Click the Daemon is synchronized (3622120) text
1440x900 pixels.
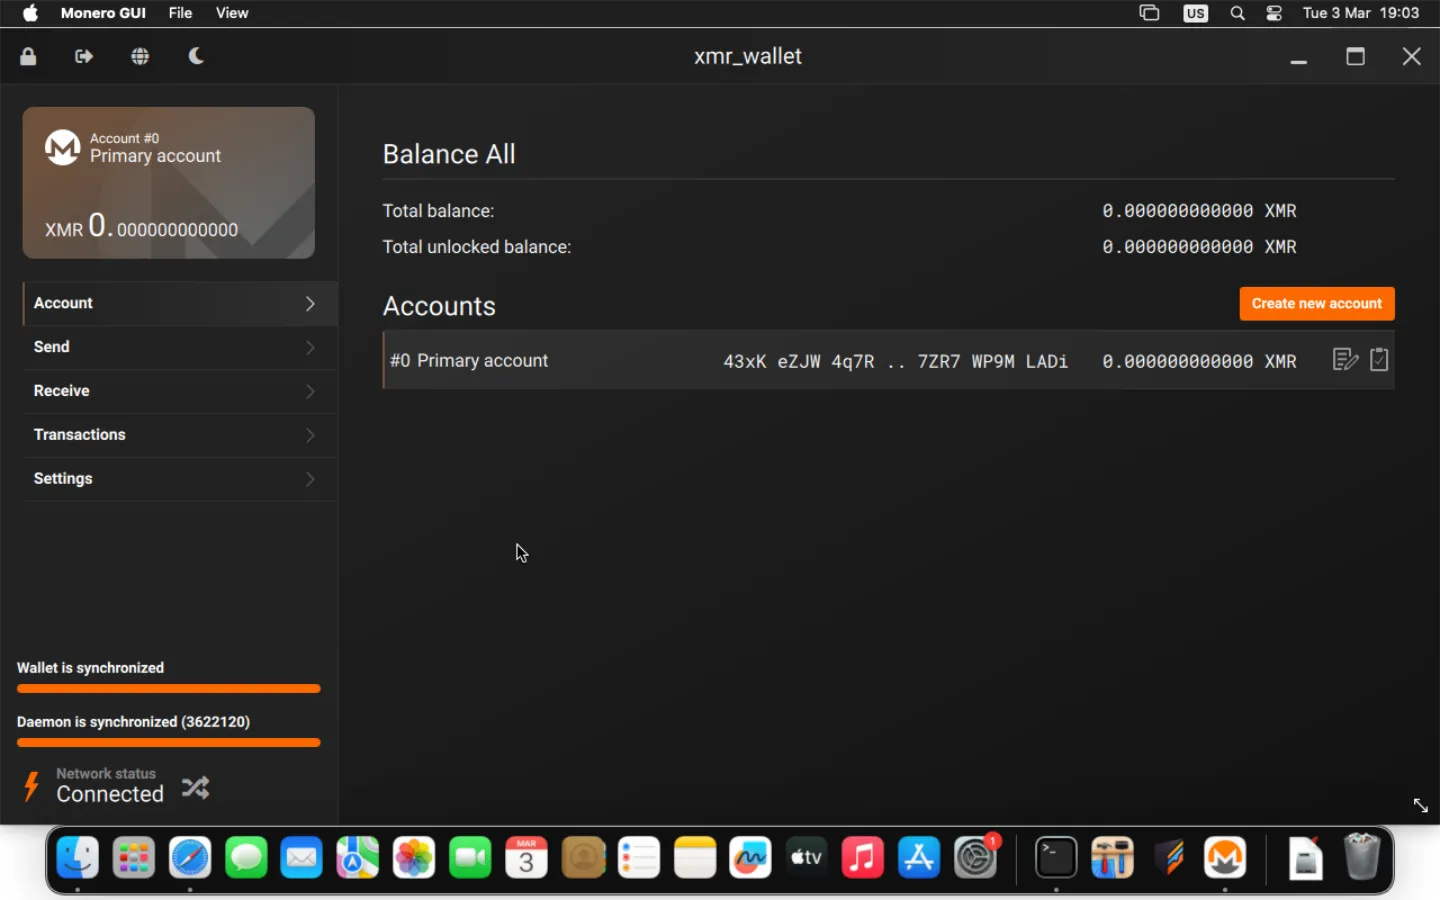coord(133,722)
